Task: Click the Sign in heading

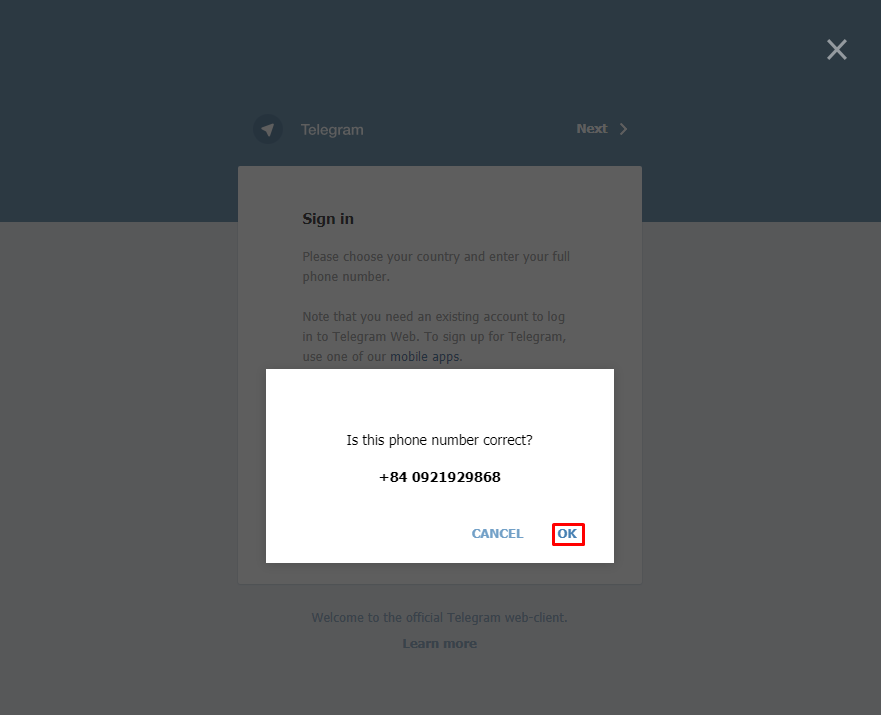Action: pyautogui.click(x=328, y=218)
